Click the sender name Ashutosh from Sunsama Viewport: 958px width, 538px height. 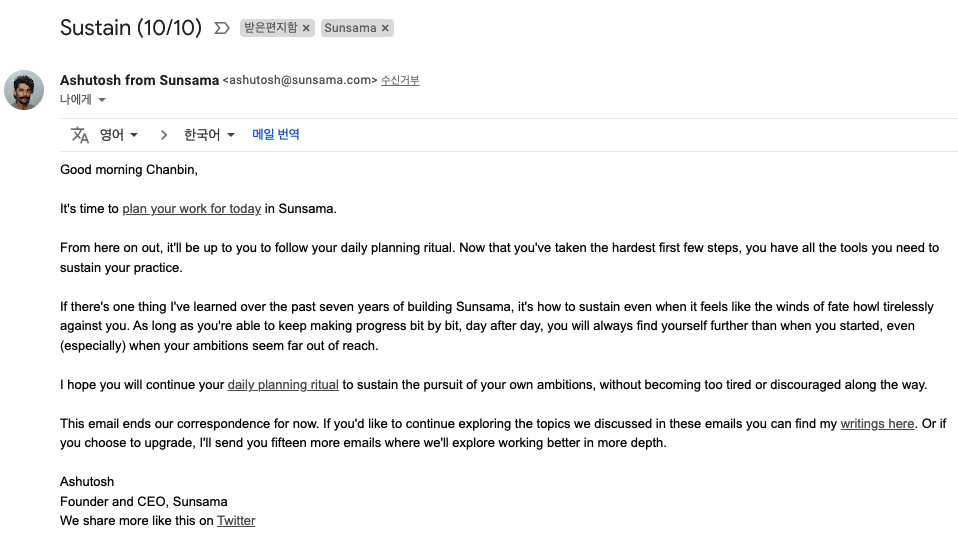pyautogui.click(x=139, y=80)
